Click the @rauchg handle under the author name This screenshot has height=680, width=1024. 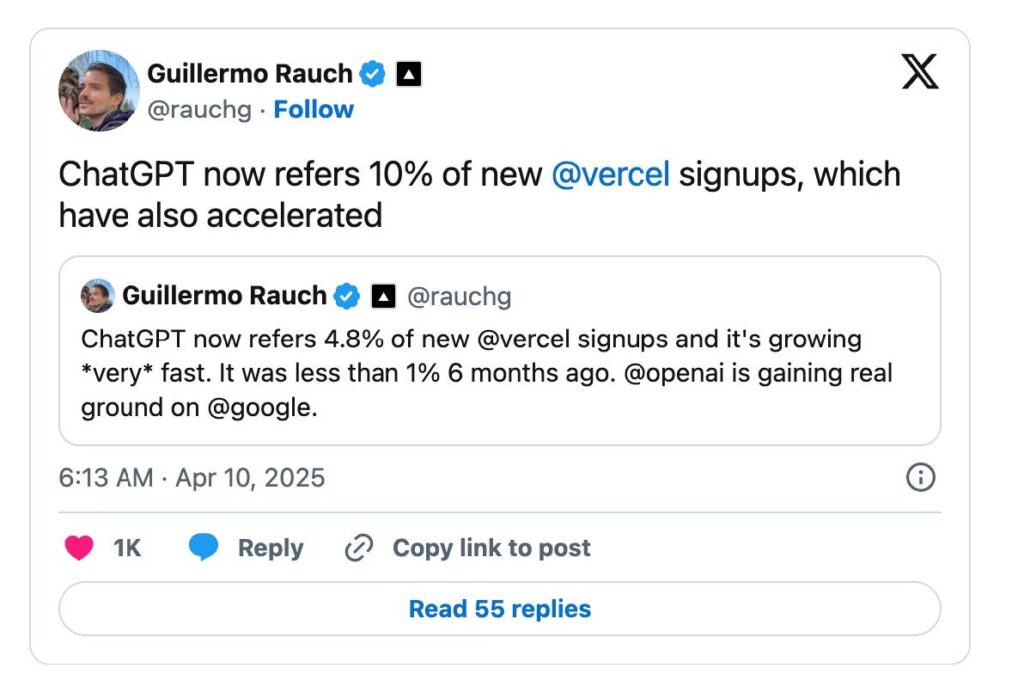pos(199,110)
